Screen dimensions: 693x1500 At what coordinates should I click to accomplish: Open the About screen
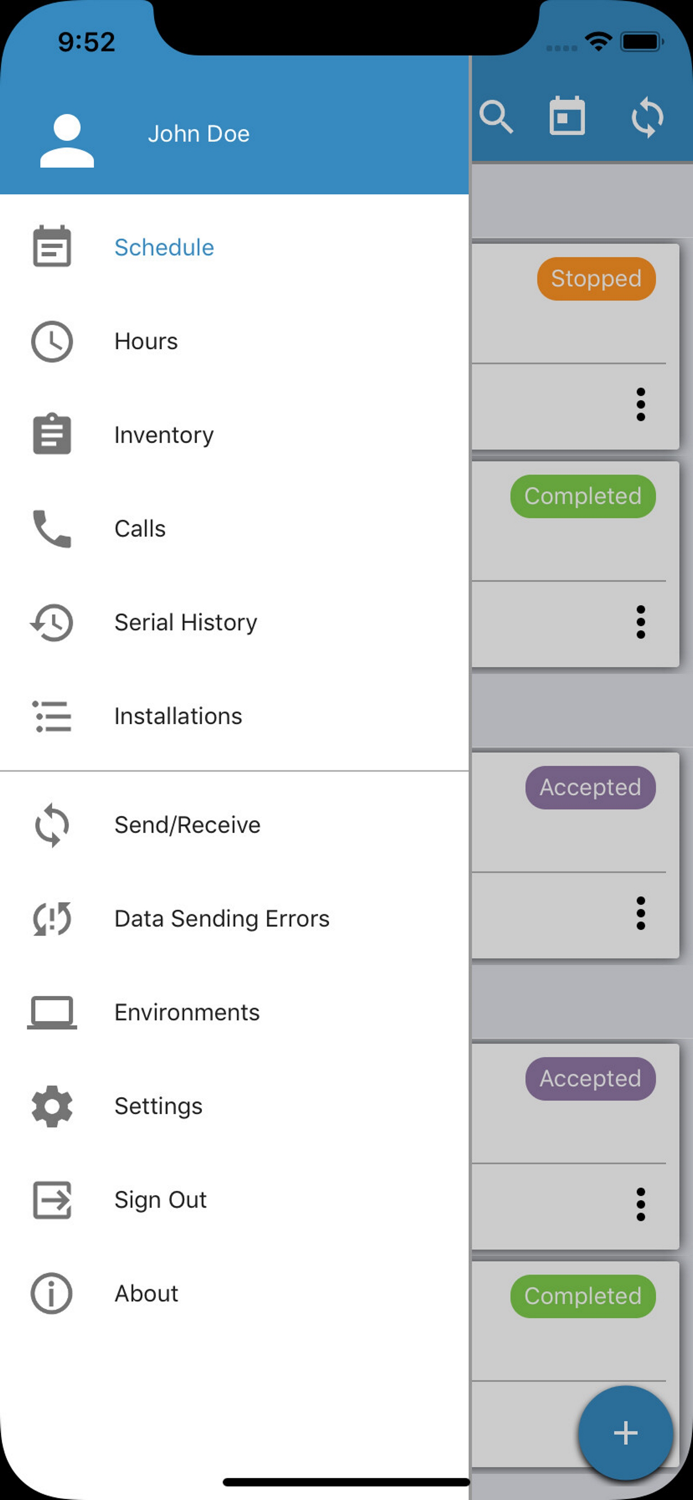(x=146, y=1293)
